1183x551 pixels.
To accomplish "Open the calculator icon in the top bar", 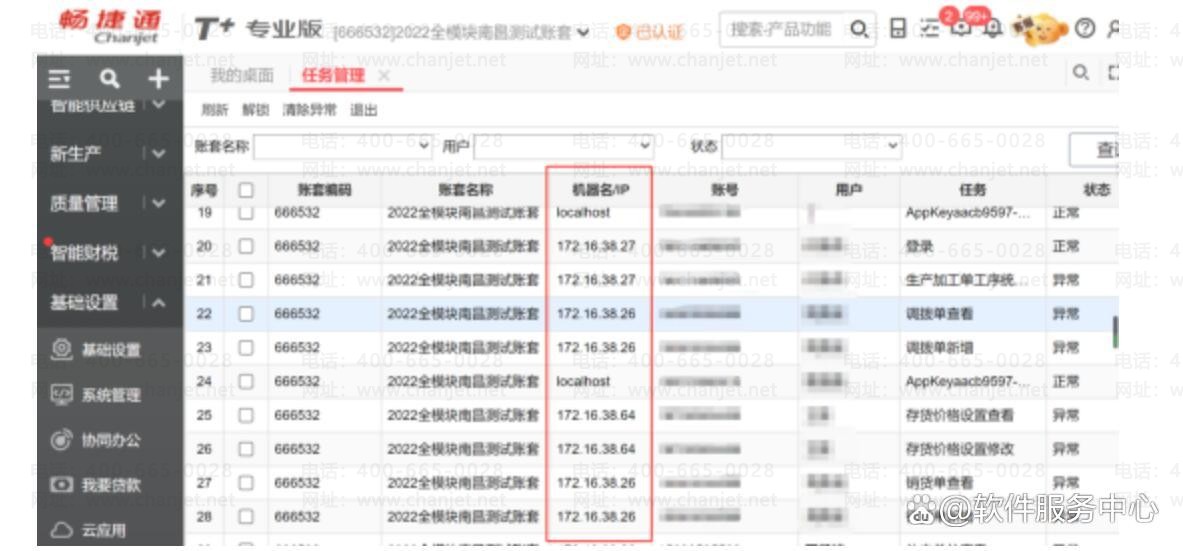I will pos(897,29).
